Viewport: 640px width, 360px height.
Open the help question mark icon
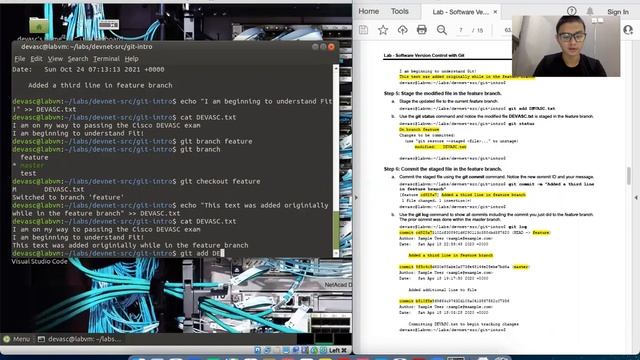(x=571, y=11)
